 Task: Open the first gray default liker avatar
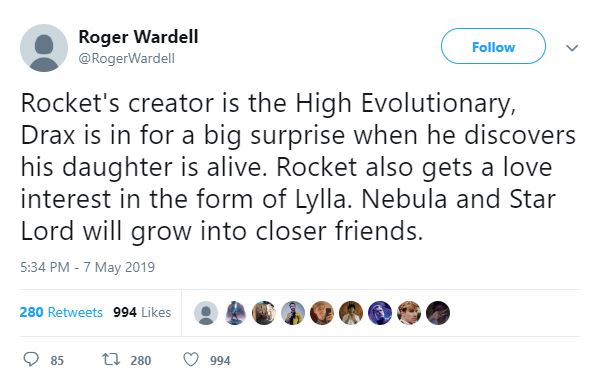point(206,313)
